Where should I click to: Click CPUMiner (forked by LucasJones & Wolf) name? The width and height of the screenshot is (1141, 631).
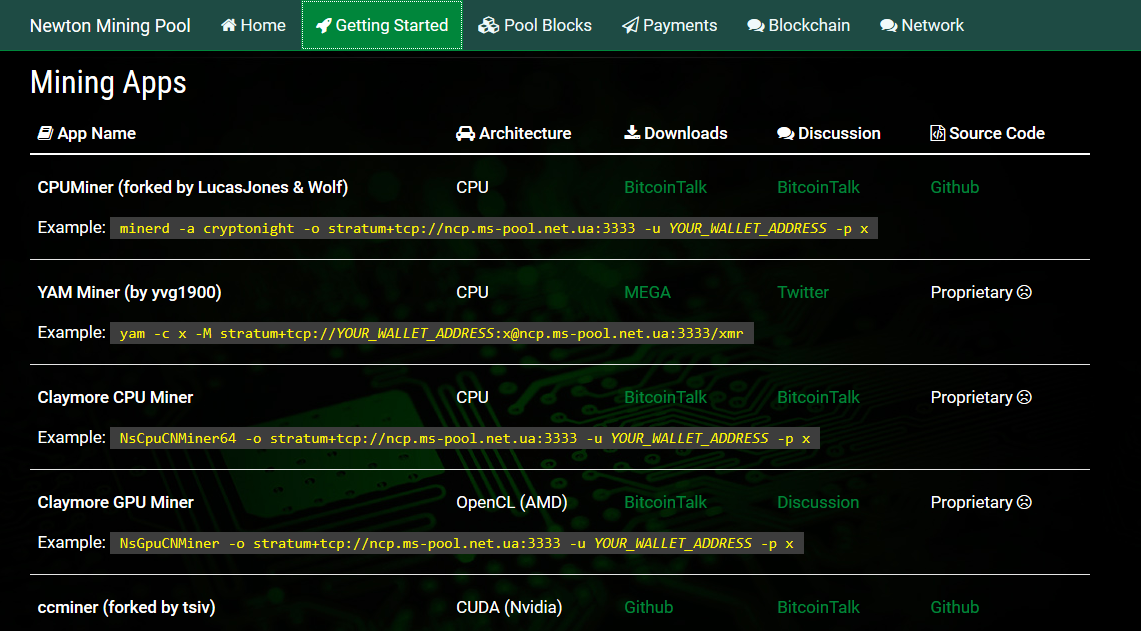(x=193, y=187)
